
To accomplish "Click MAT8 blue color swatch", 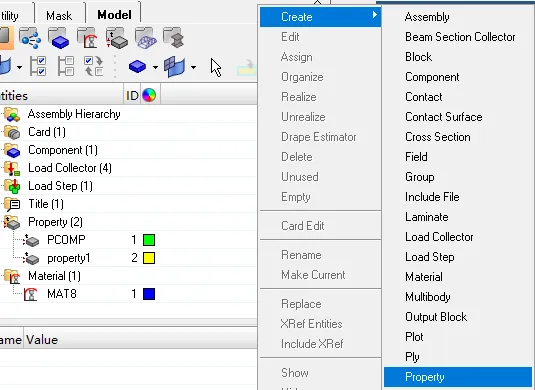I will [149, 294].
